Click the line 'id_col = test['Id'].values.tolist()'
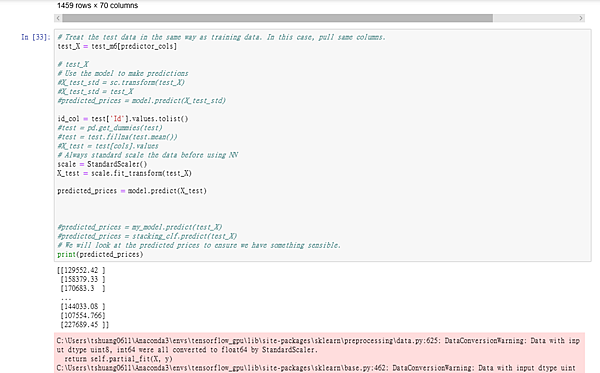This screenshot has height=373, width=600. [123, 119]
